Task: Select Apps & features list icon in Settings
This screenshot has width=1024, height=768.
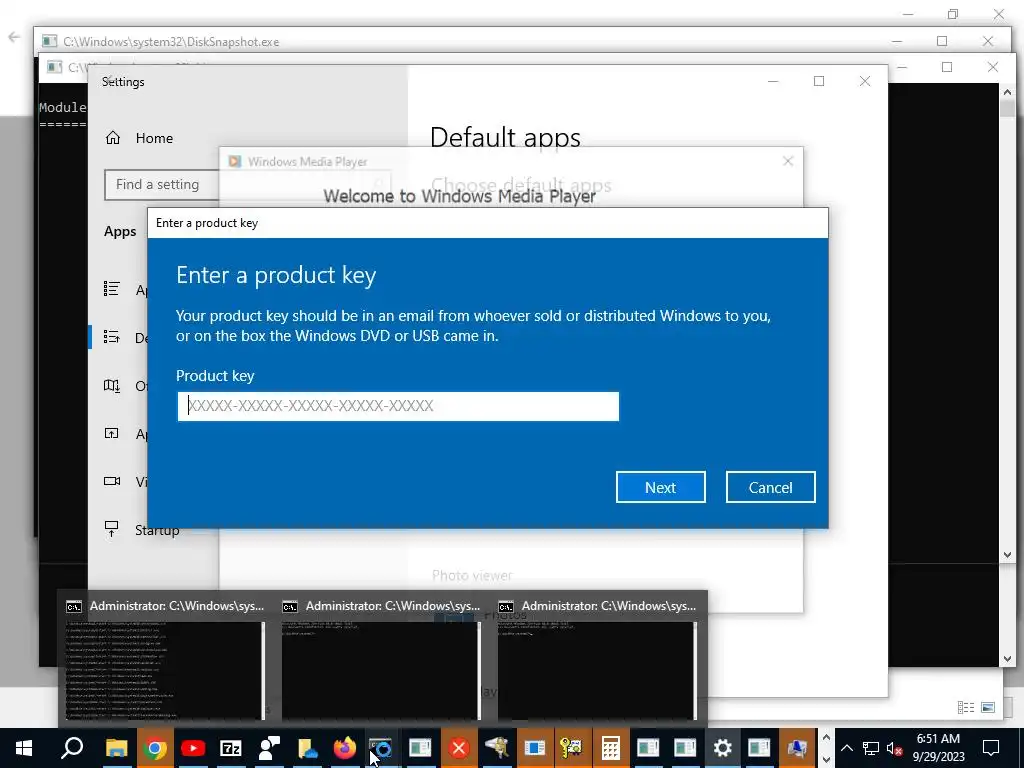Action: (112, 289)
